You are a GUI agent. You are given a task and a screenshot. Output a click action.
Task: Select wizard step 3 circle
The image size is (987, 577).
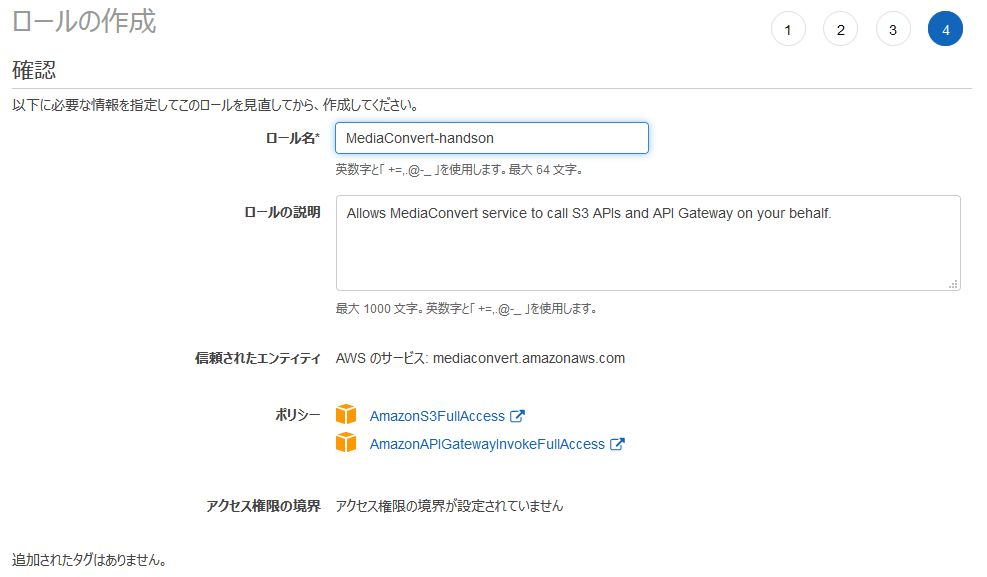[892, 29]
